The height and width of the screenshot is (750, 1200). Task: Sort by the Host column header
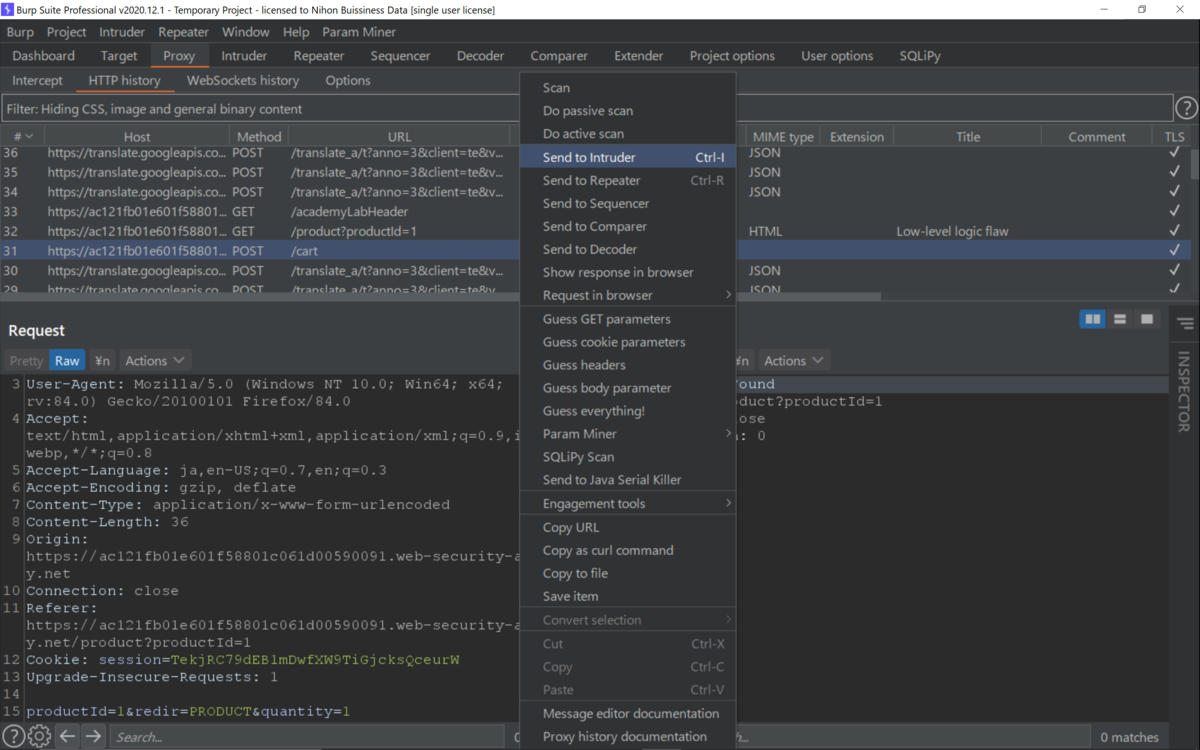[137, 136]
